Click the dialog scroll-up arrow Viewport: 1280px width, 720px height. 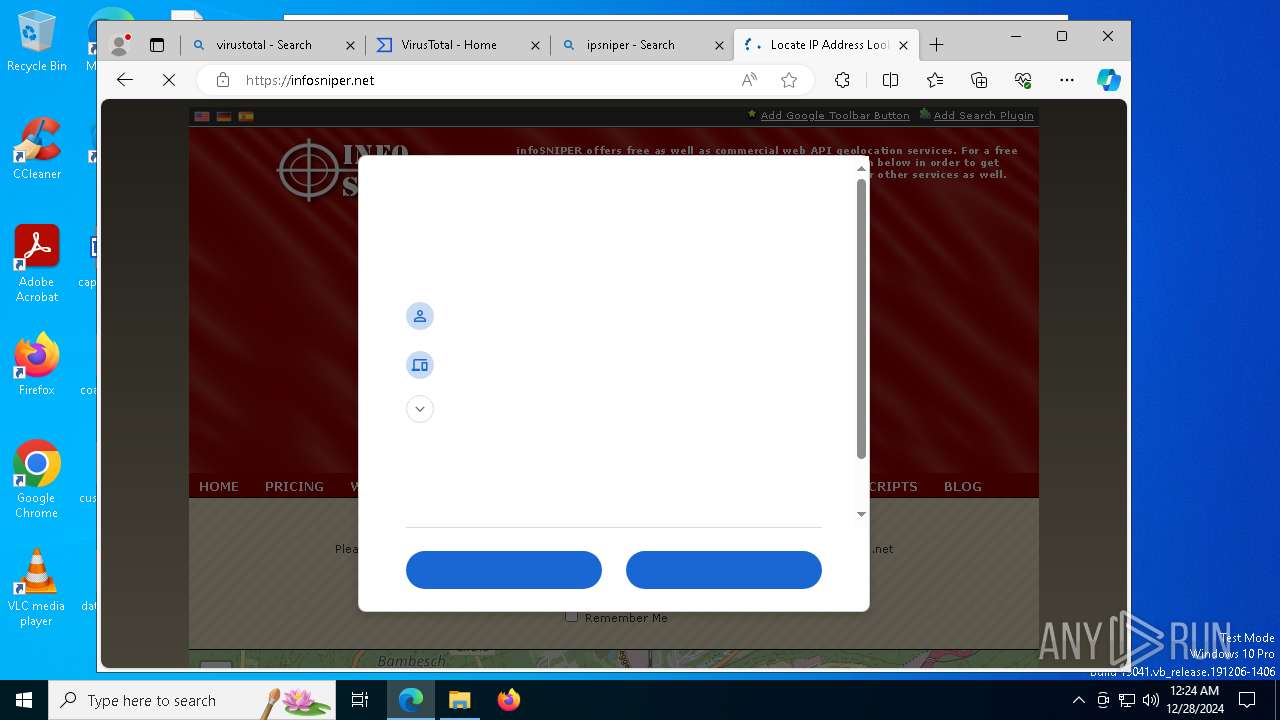[x=861, y=168]
